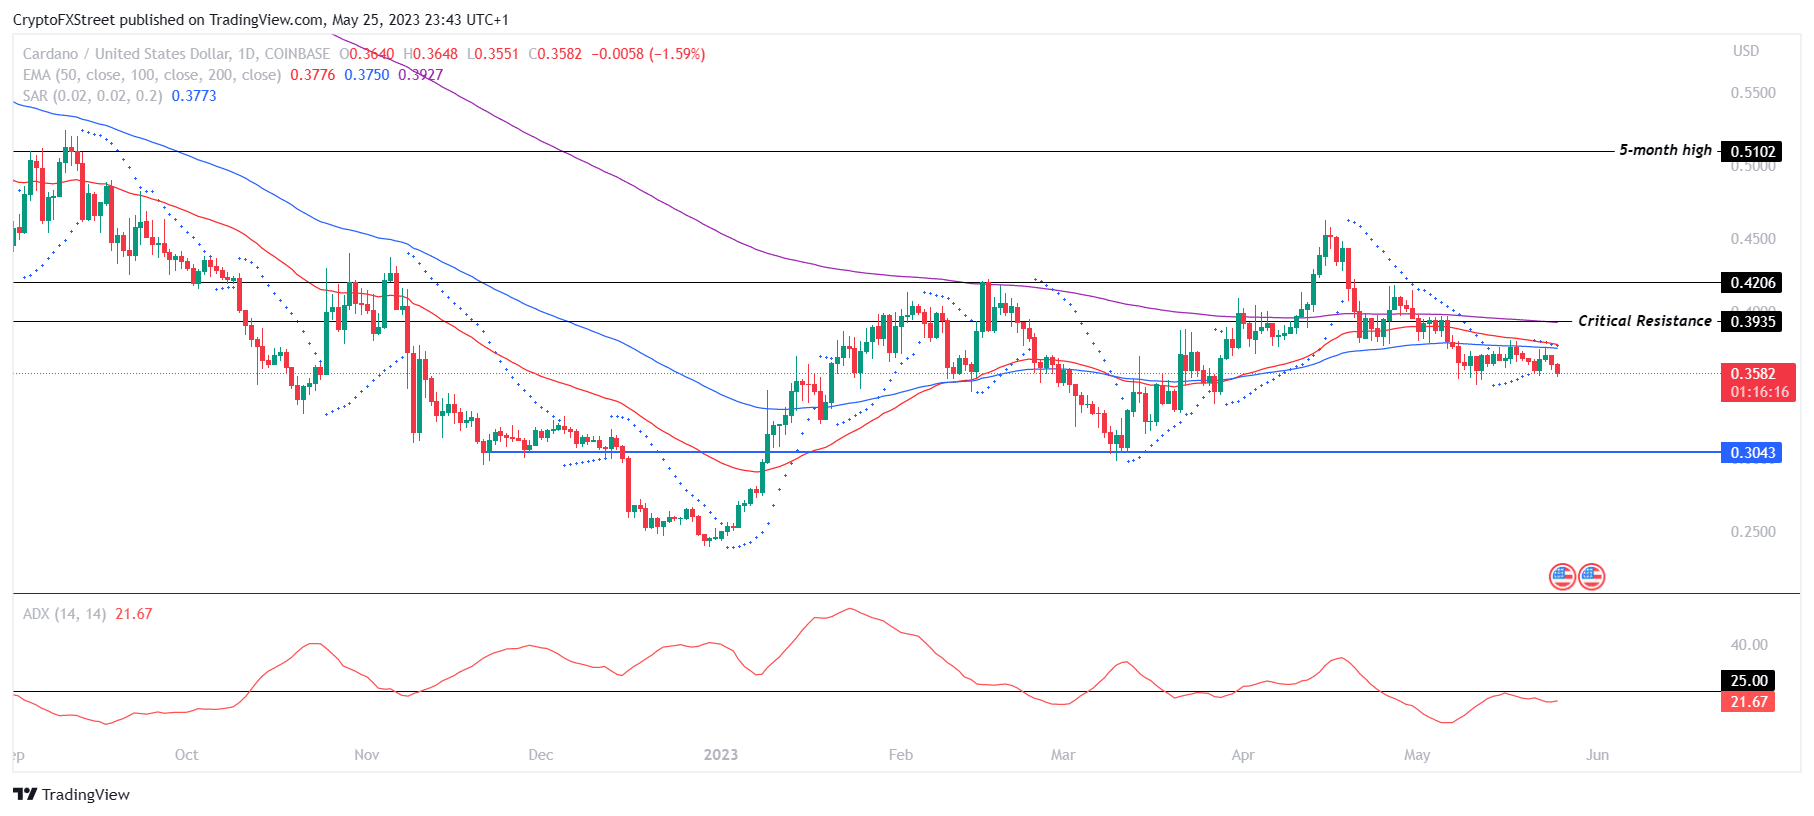Select the Cardano / United States Dollar legend title
This screenshot has width=1814, height=816.
(x=176, y=54)
